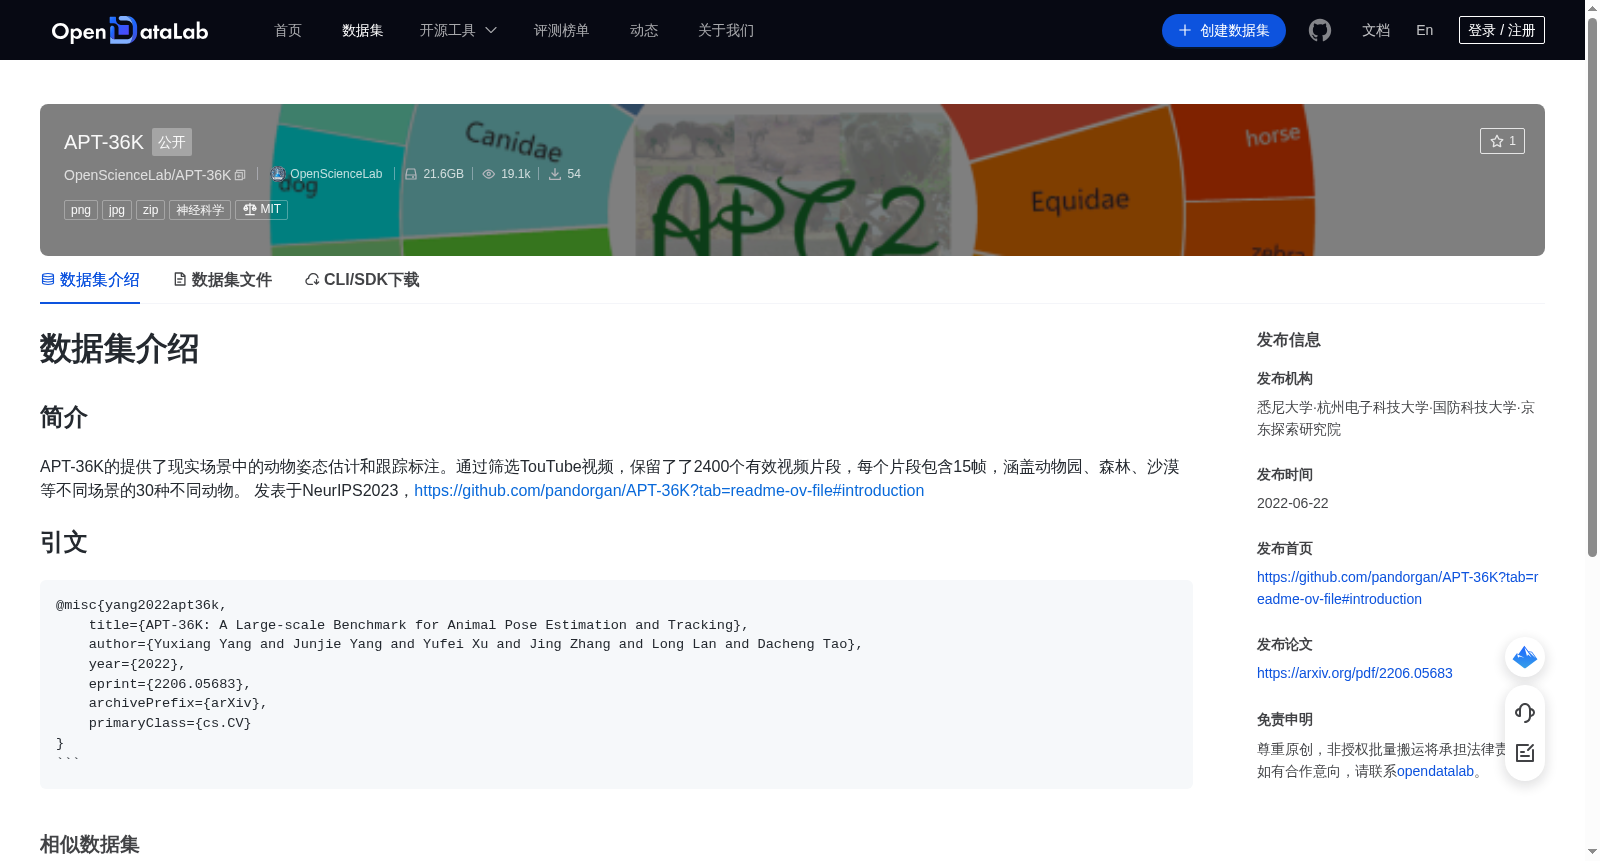Open the 关于我们 navigation item
The height and width of the screenshot is (861, 1600).
pyautogui.click(x=726, y=30)
